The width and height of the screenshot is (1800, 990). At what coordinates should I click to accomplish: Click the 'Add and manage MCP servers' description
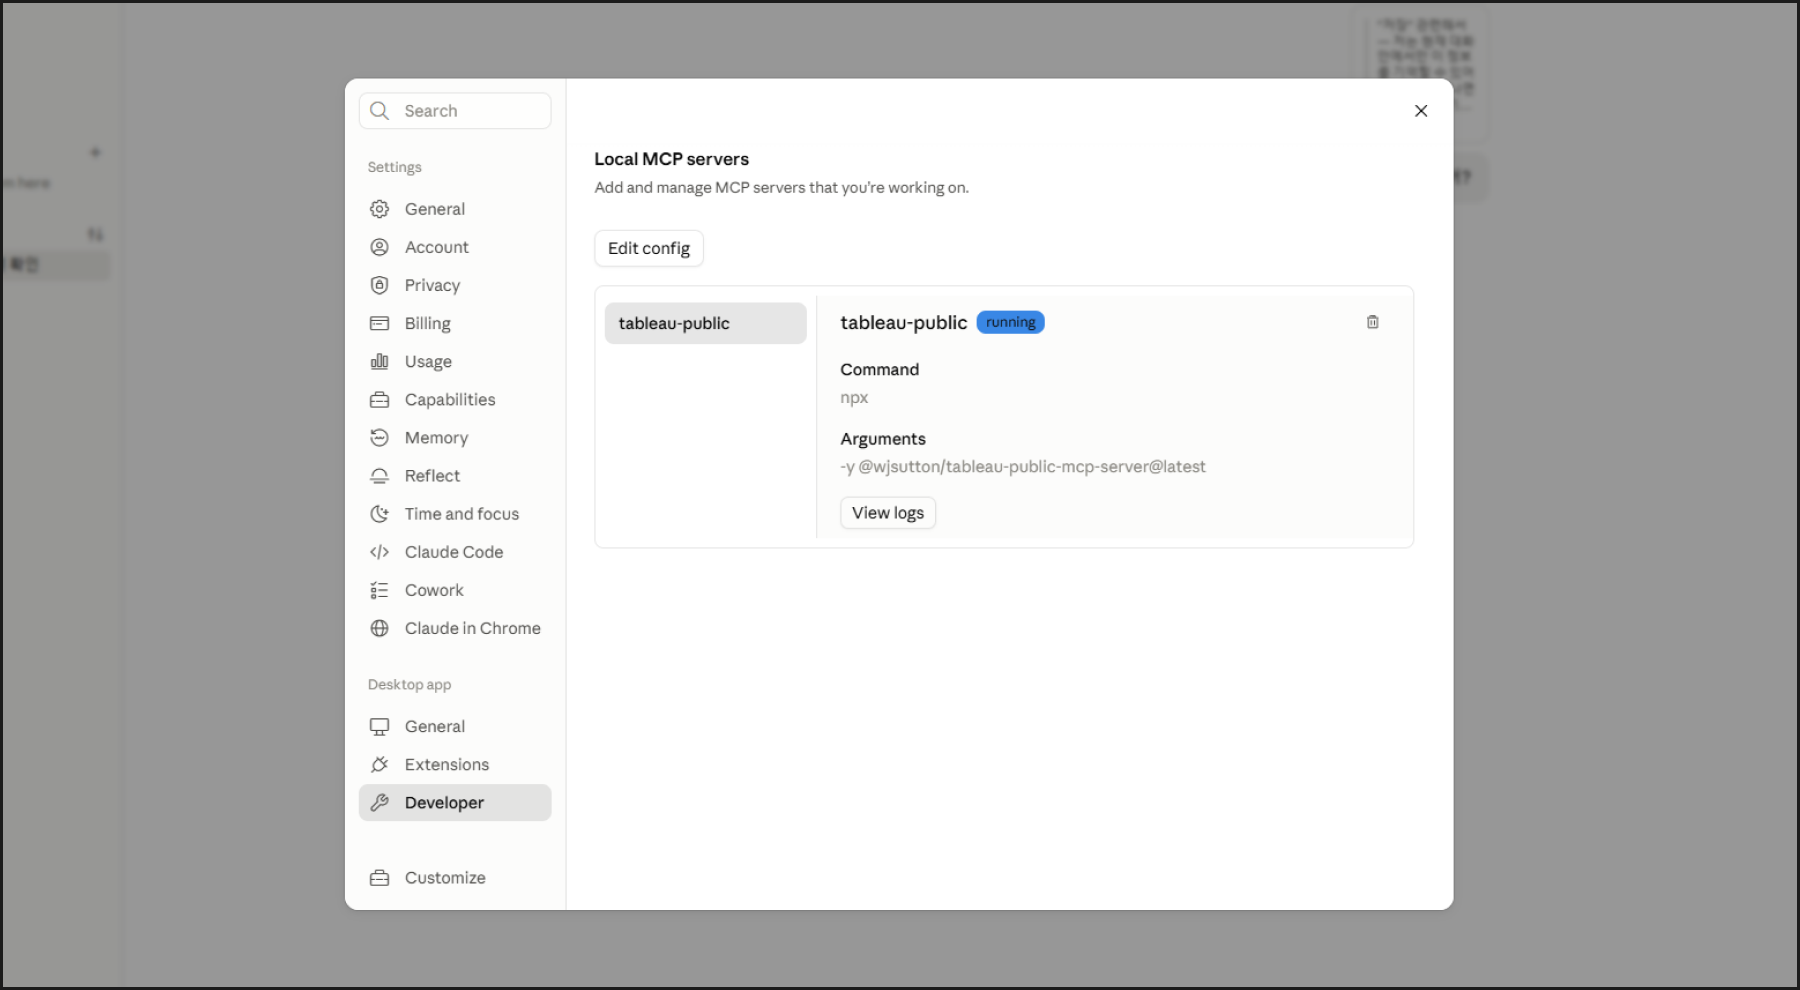[x=782, y=187]
